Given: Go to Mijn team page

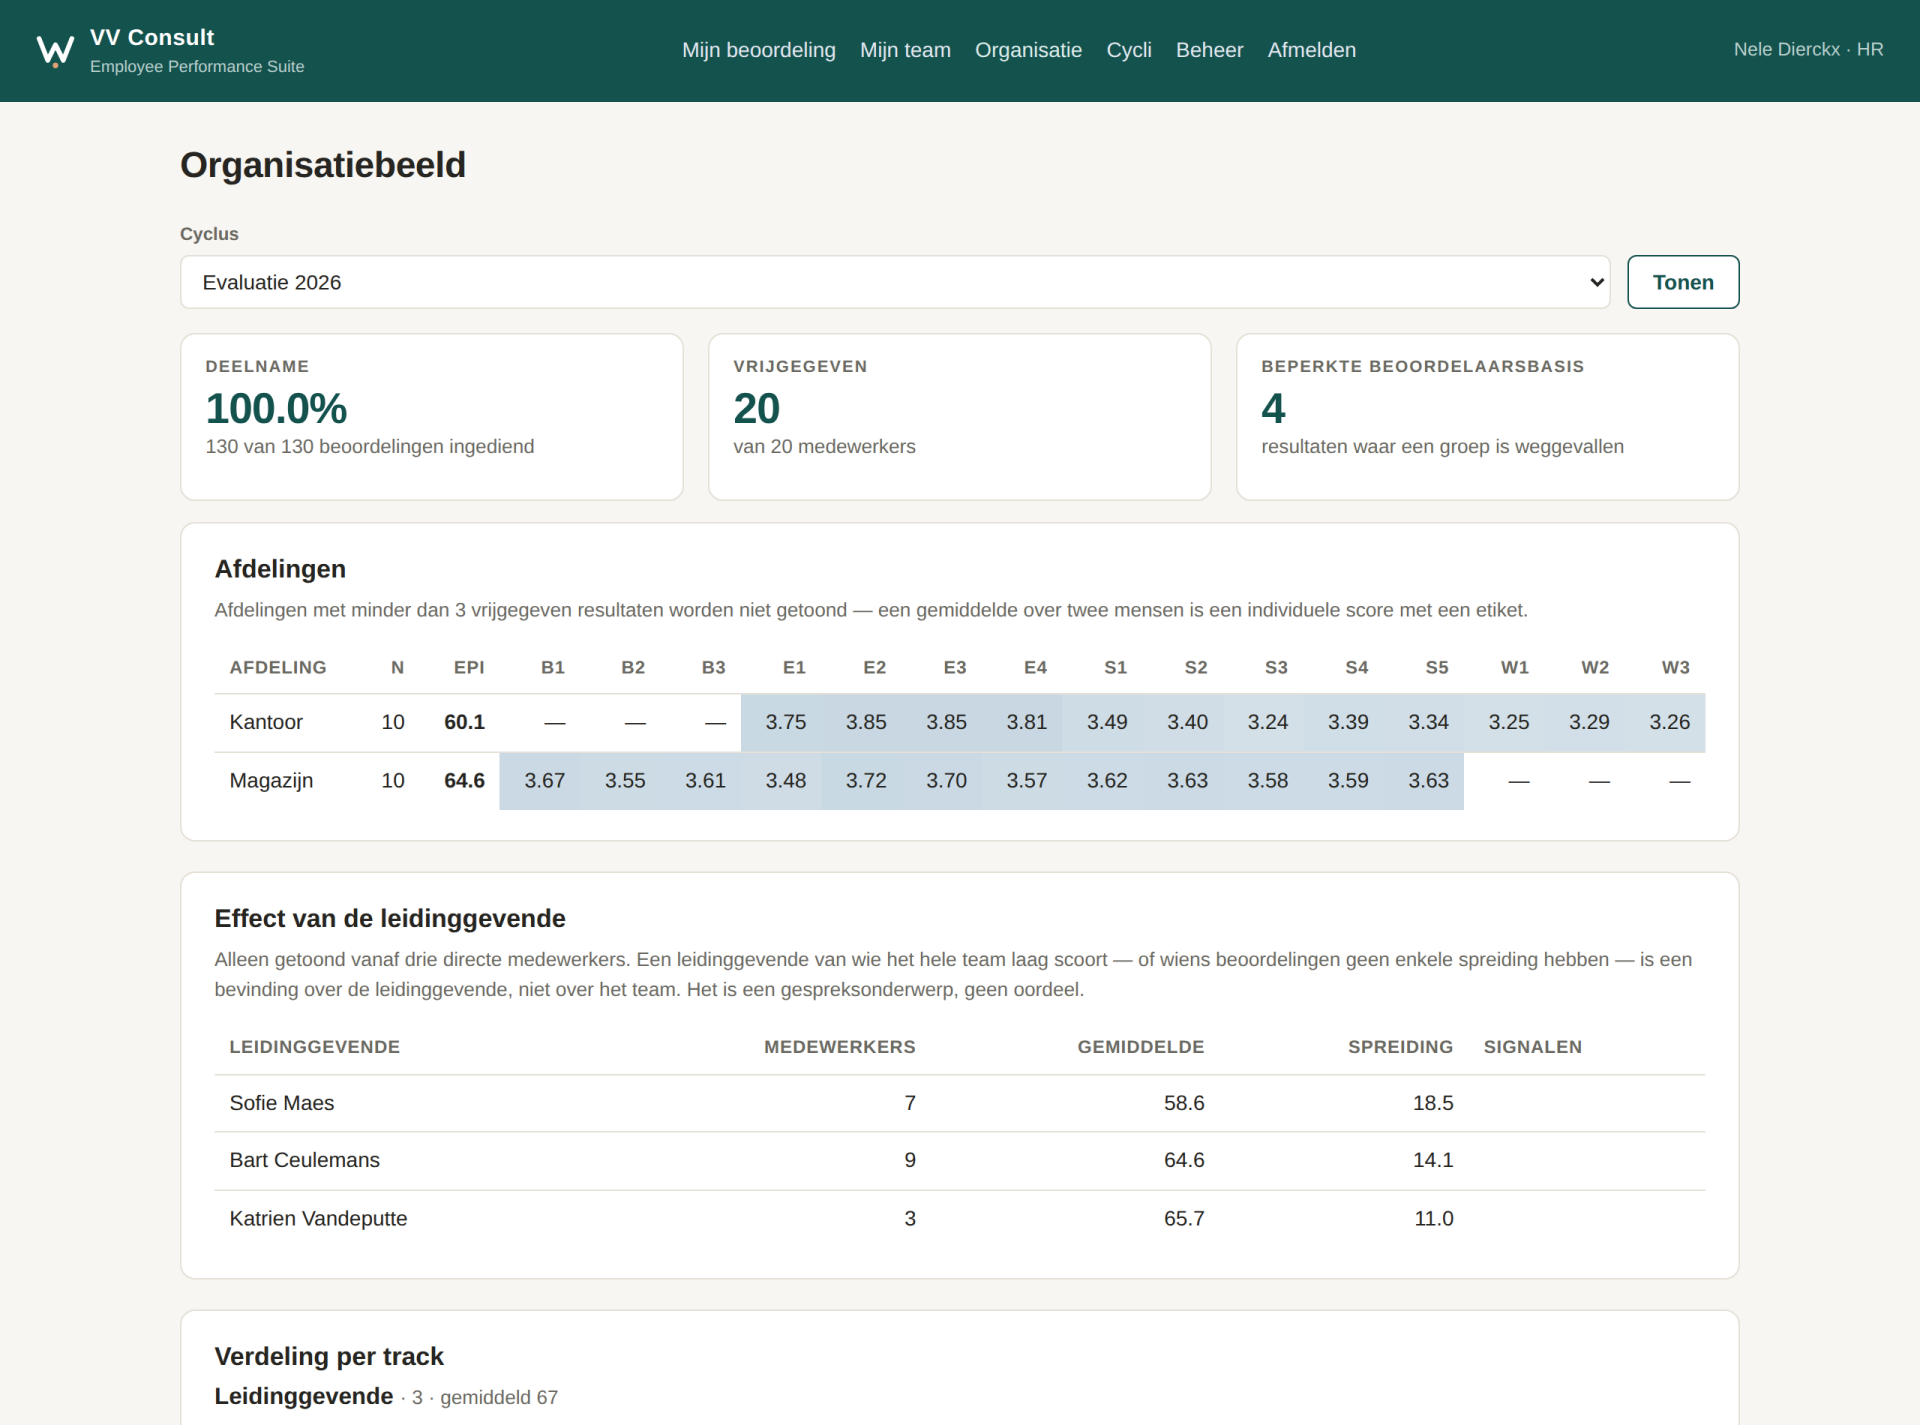Looking at the screenshot, I should point(905,50).
